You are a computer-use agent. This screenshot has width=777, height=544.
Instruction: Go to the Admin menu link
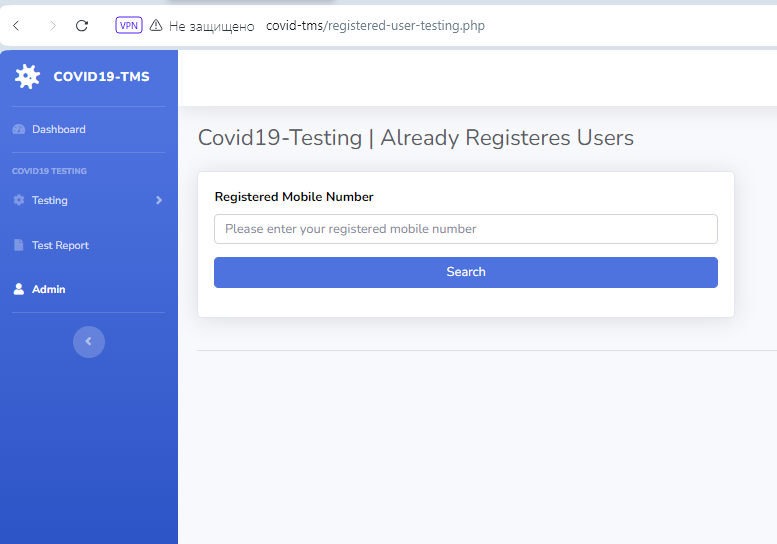(48, 289)
